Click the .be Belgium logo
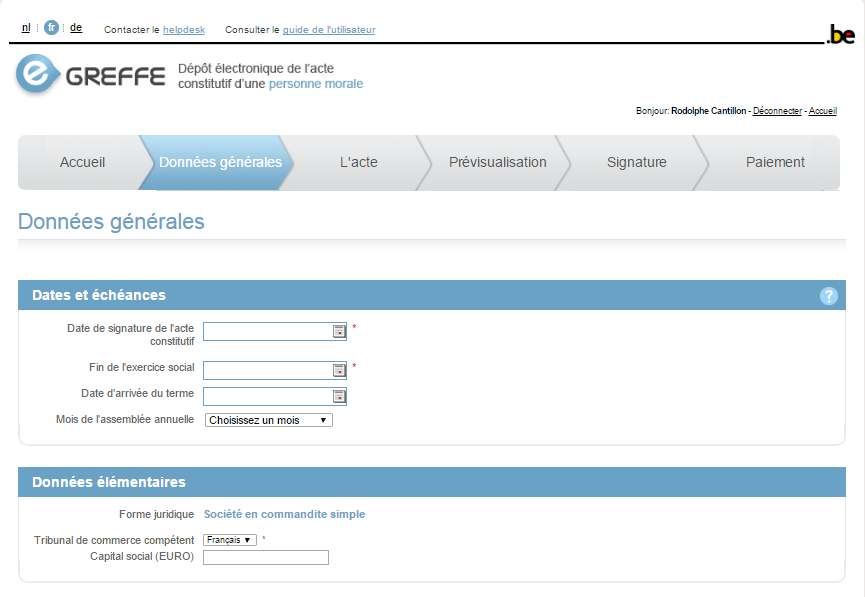Image resolution: width=865 pixels, height=597 pixels. tap(841, 36)
